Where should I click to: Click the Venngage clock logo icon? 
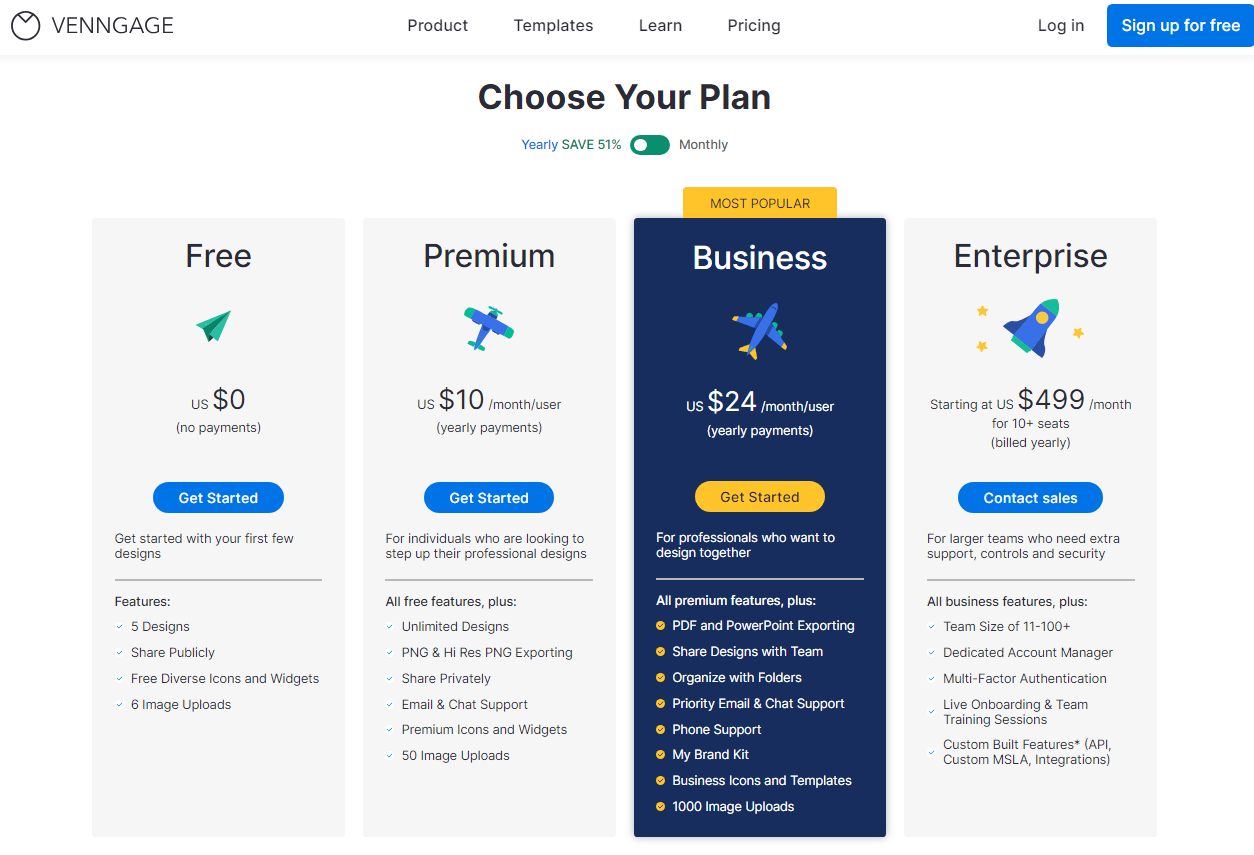coord(26,26)
